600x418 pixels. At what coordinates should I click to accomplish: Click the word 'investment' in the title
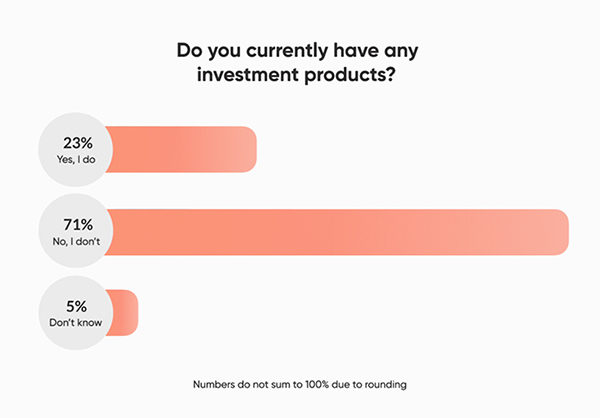248,74
